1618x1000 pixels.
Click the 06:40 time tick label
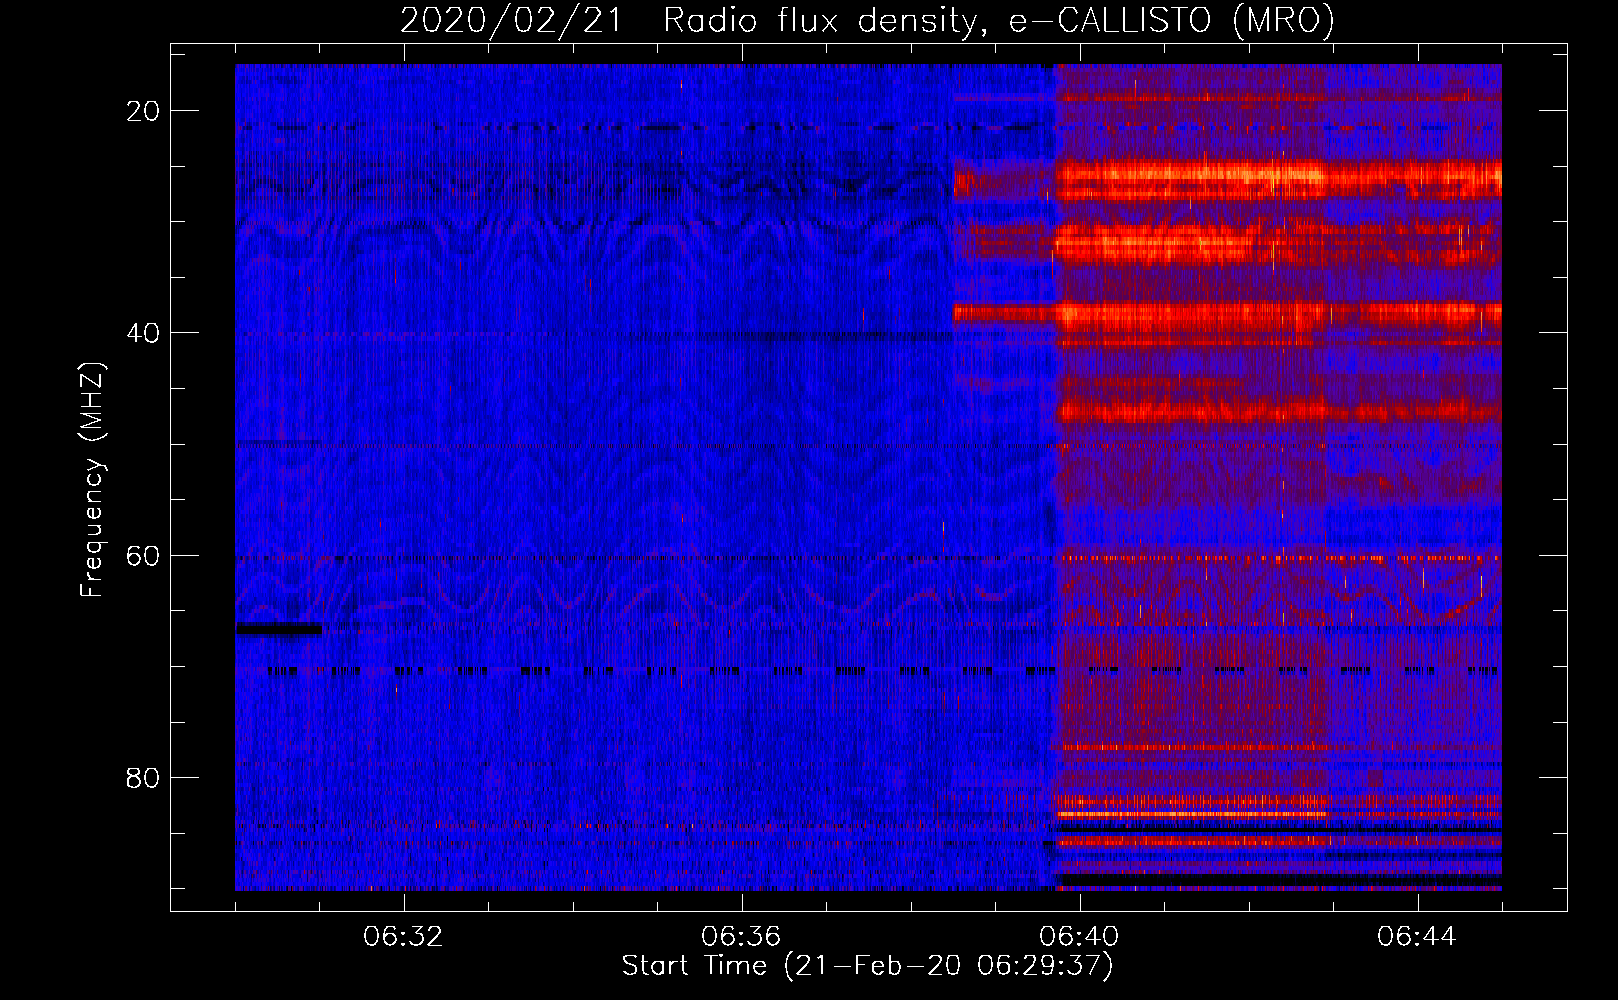[x=1079, y=937]
